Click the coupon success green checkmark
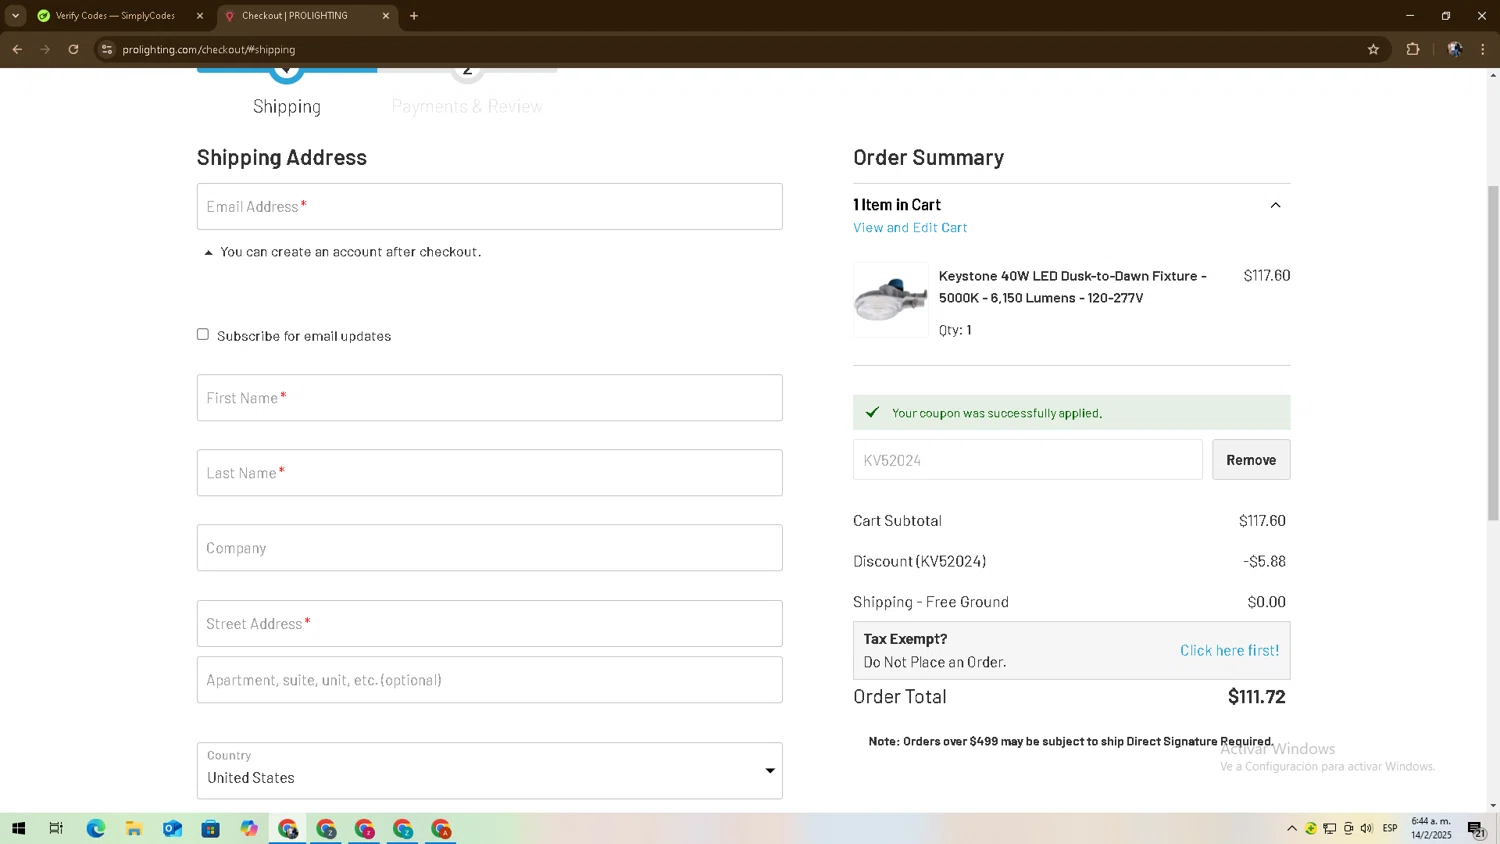The height and width of the screenshot is (844, 1500). point(872,412)
